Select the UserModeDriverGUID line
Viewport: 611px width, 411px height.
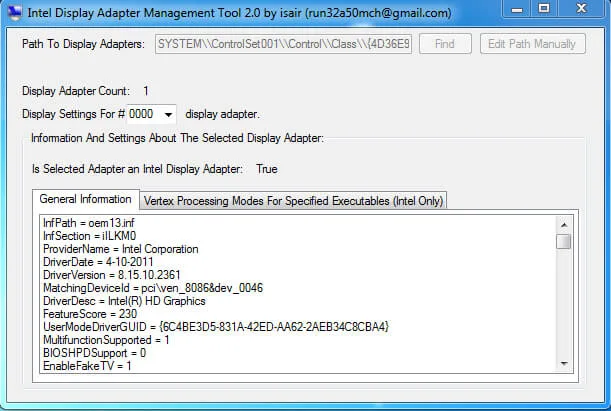pos(216,326)
